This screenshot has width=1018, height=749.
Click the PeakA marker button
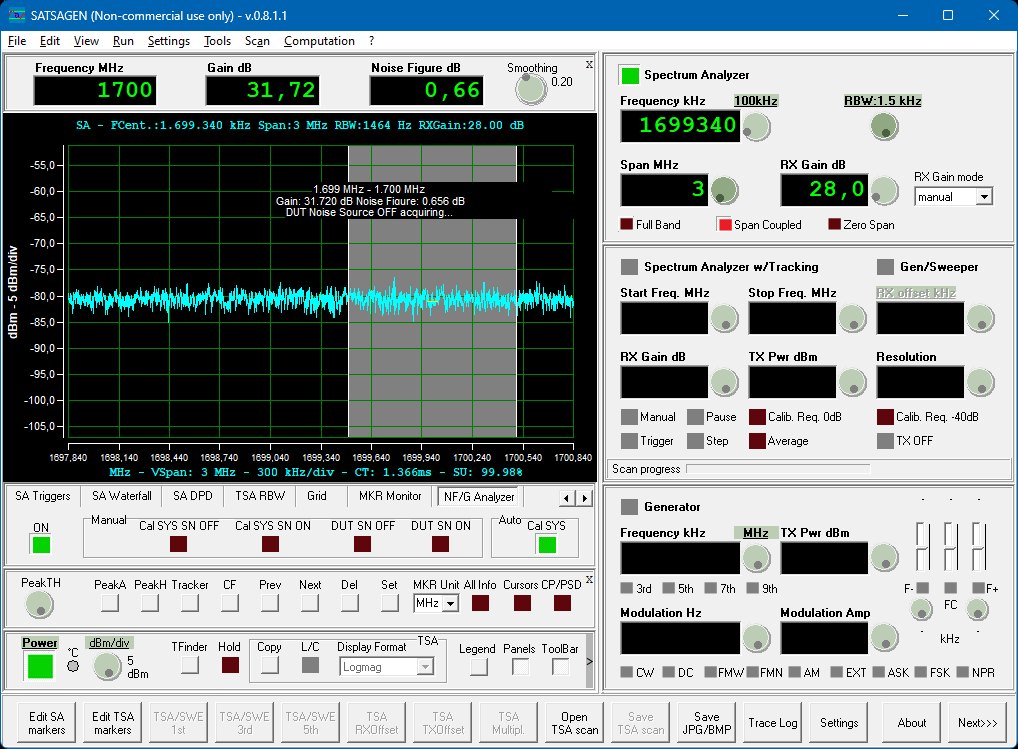110,603
